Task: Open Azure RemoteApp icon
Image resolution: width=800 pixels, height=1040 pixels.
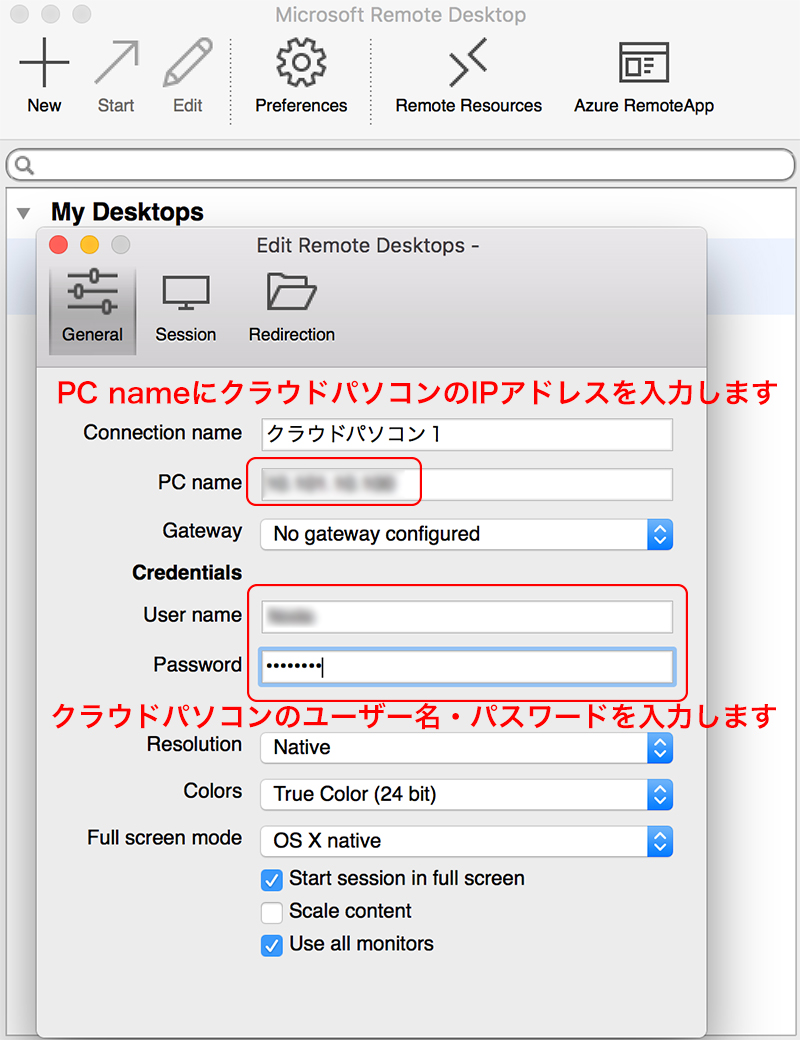Action: point(643,62)
